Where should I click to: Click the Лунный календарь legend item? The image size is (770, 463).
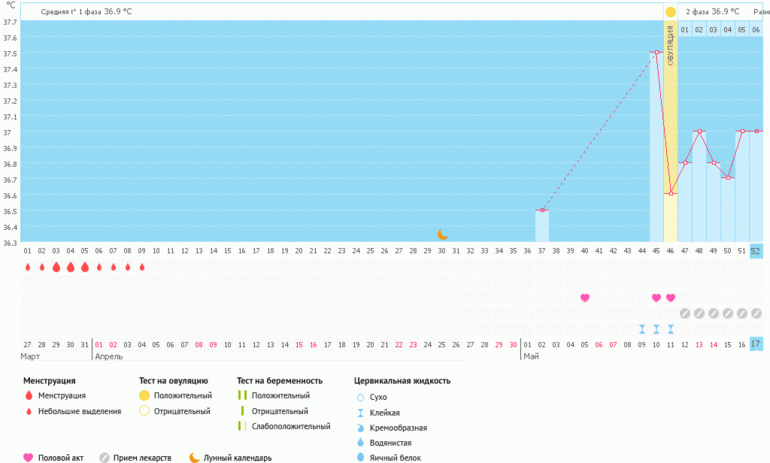(229, 458)
